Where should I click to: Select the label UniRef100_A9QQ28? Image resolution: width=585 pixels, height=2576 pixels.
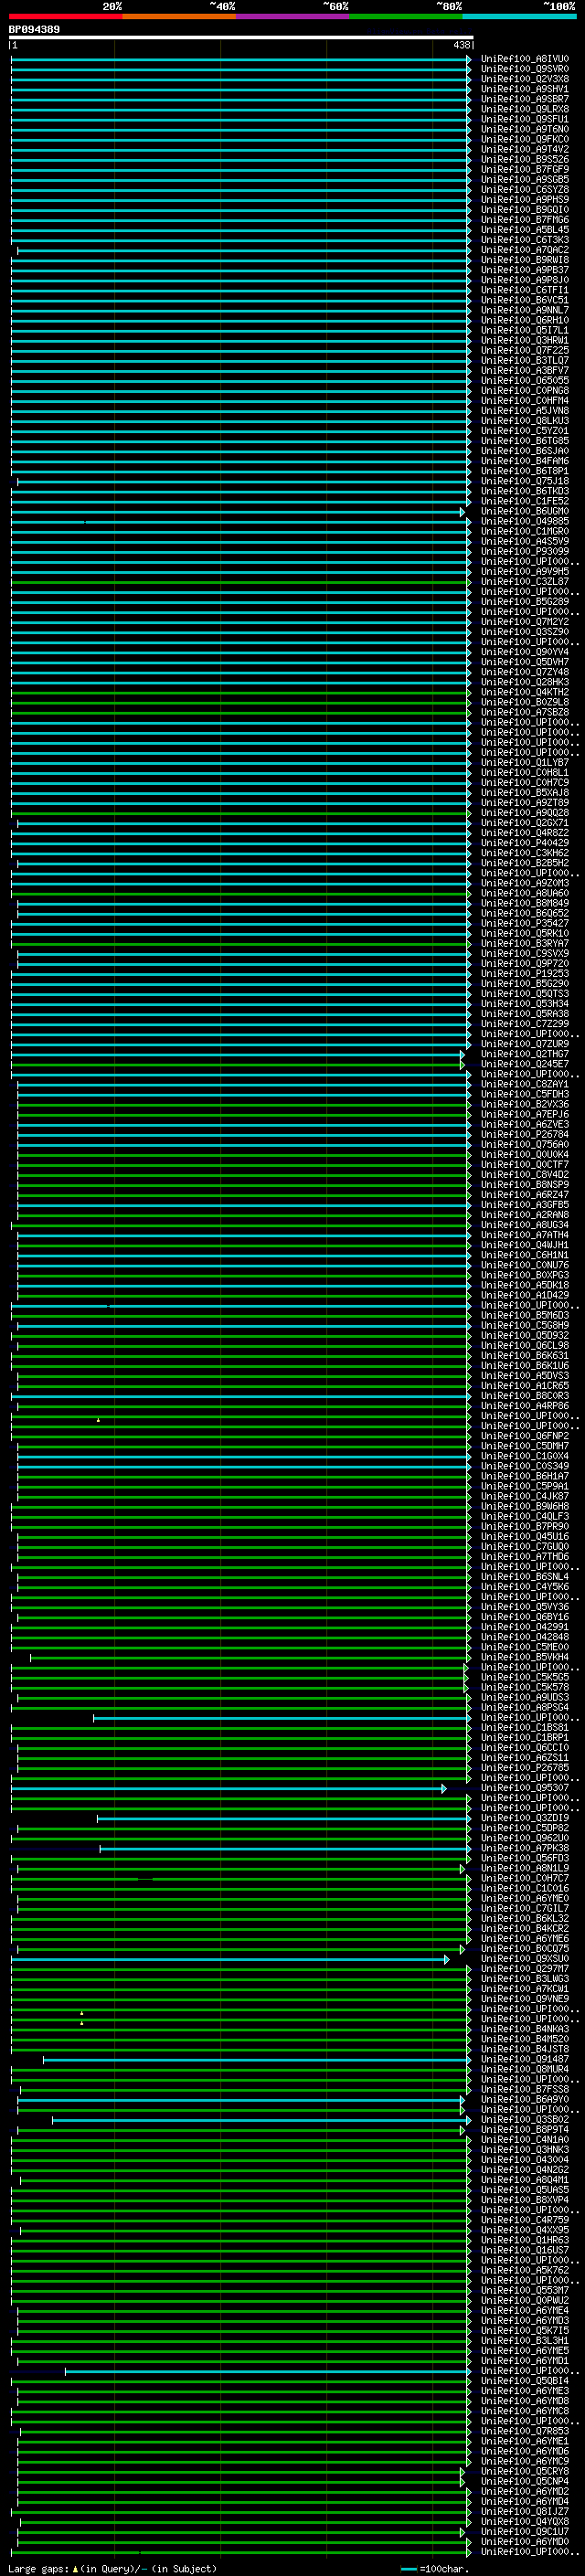(x=524, y=813)
